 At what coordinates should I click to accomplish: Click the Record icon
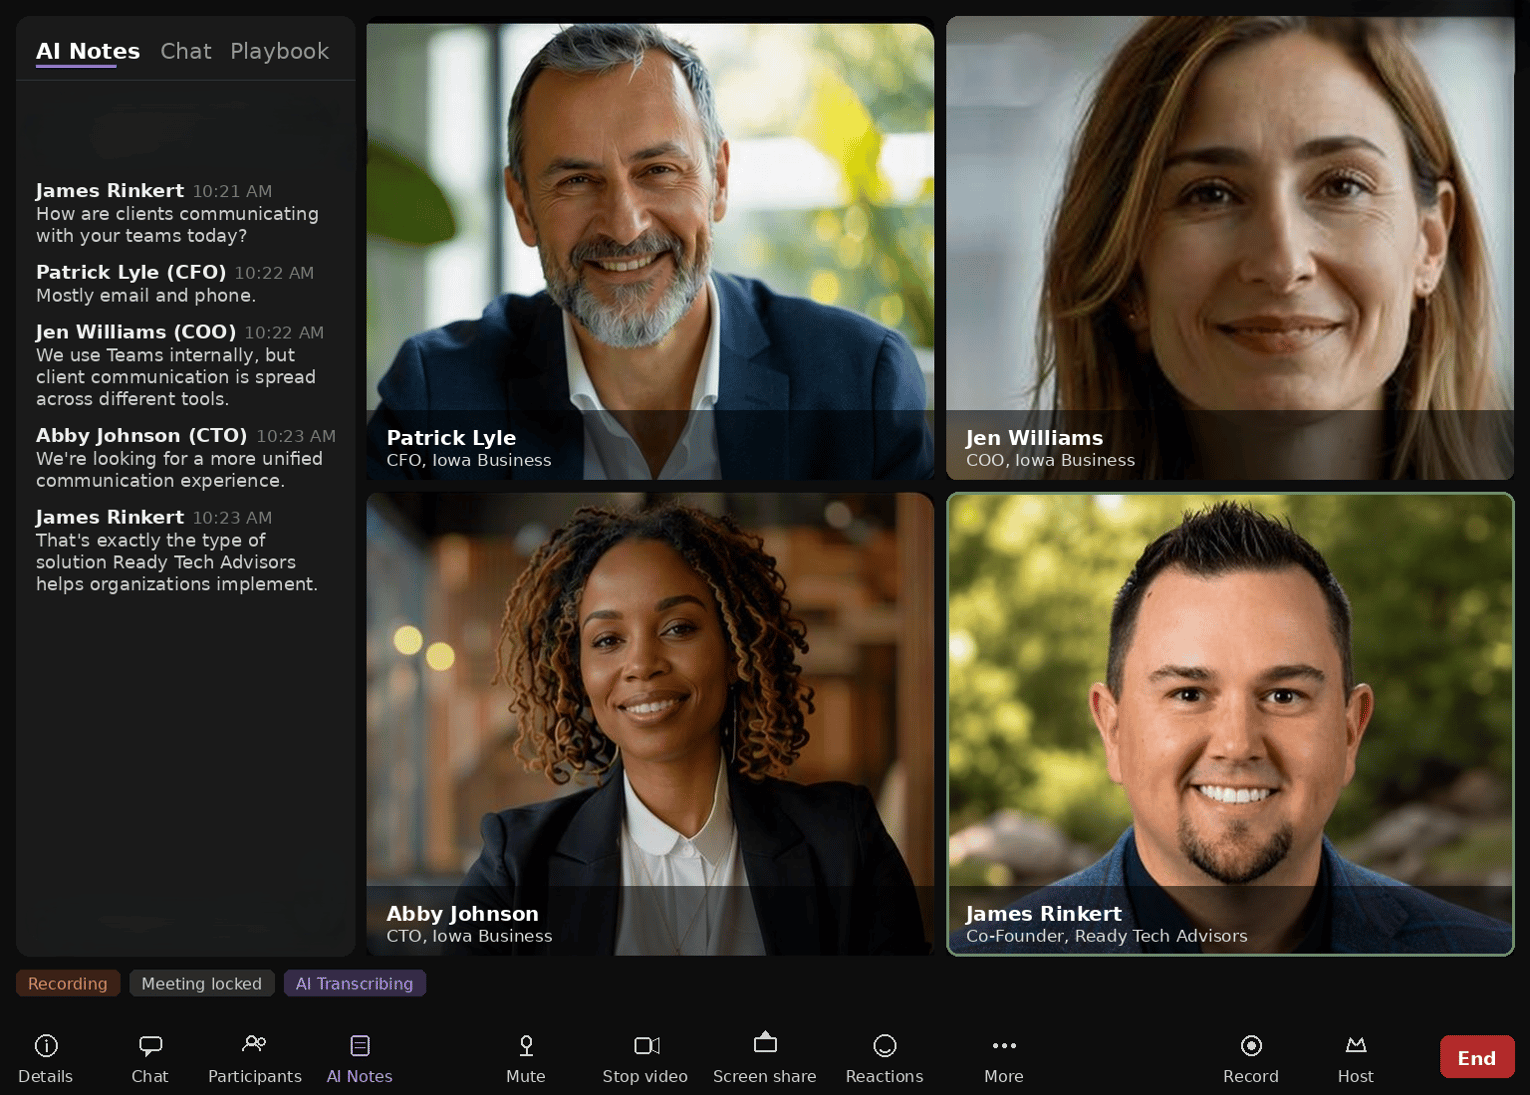pyautogui.click(x=1251, y=1046)
